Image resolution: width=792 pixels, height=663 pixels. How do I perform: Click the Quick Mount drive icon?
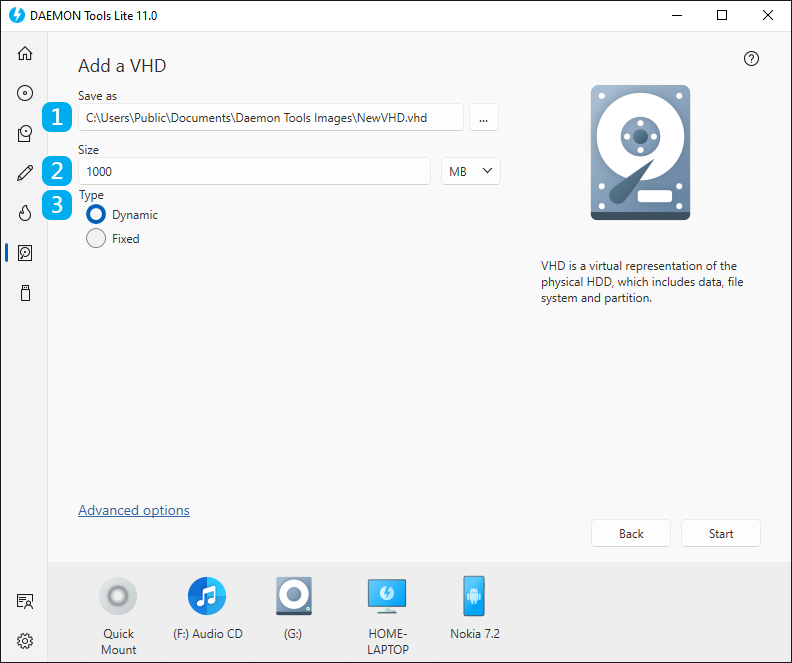click(118, 596)
